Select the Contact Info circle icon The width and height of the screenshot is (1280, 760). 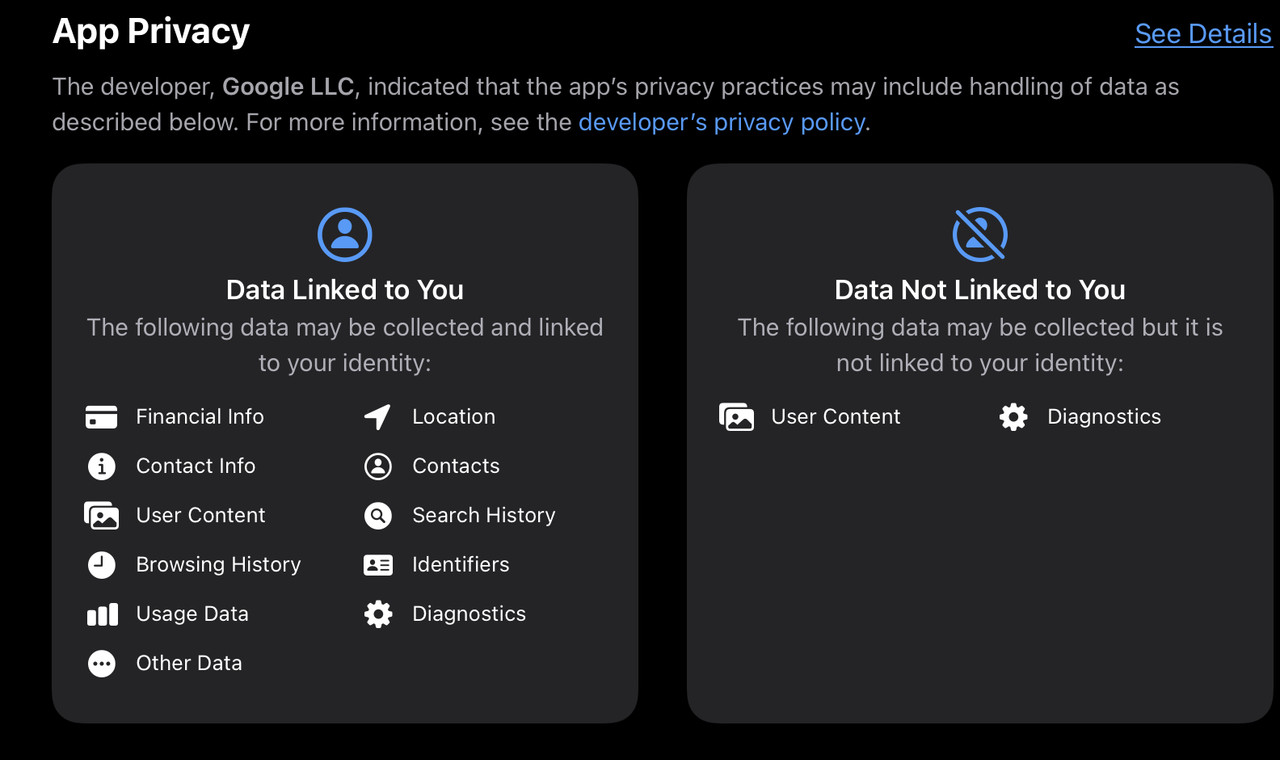coord(102,466)
